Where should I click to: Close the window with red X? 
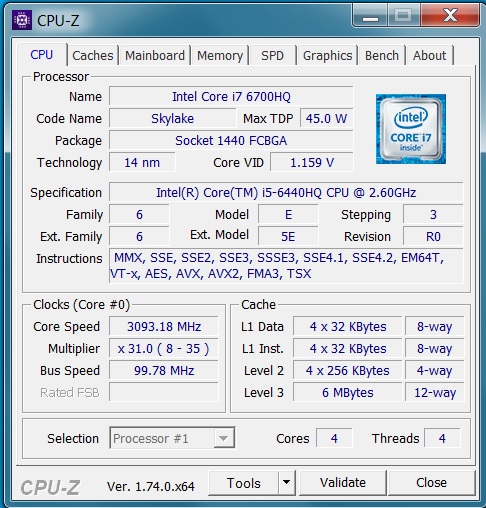pos(450,15)
